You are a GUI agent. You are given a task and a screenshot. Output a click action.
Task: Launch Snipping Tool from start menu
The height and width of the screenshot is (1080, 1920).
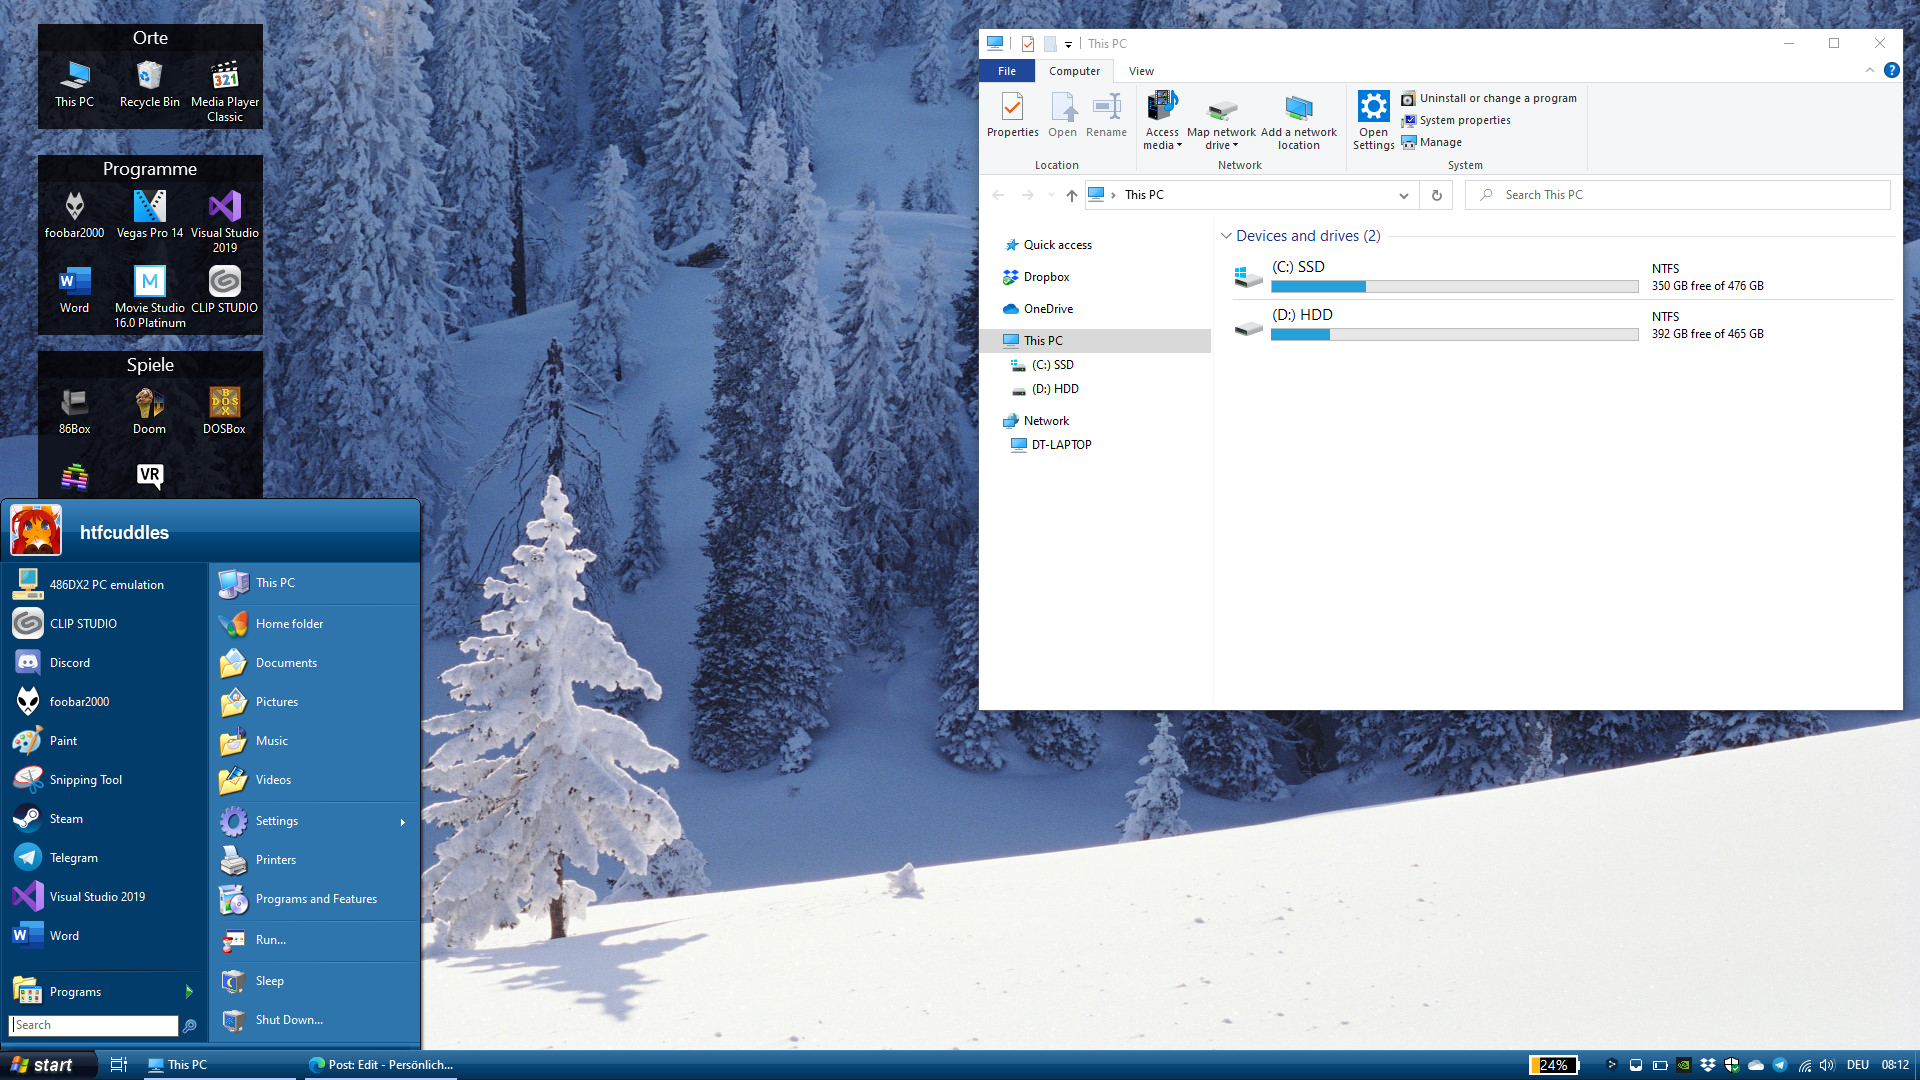click(105, 779)
